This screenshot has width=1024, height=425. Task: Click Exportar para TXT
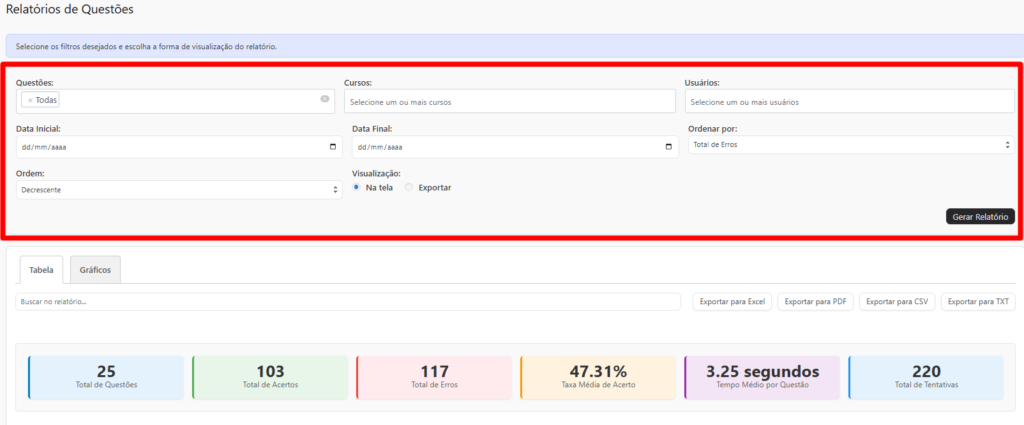tap(978, 301)
